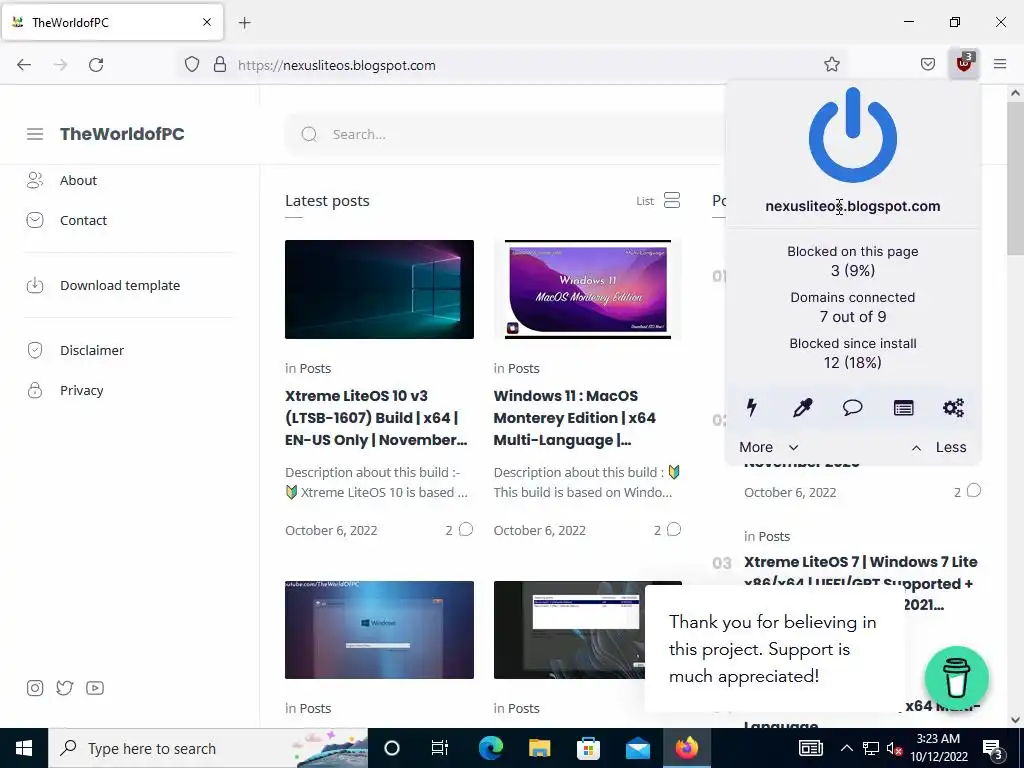1024x768 pixels.
Task: Open Windows Start menu
Action: click(x=24, y=748)
